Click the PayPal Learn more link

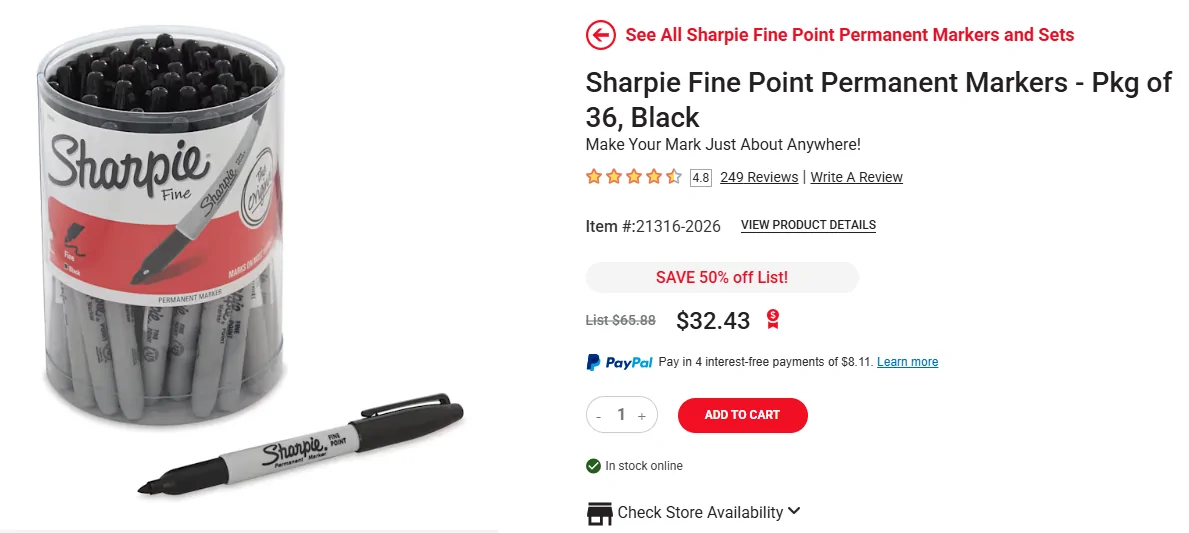[x=908, y=362]
